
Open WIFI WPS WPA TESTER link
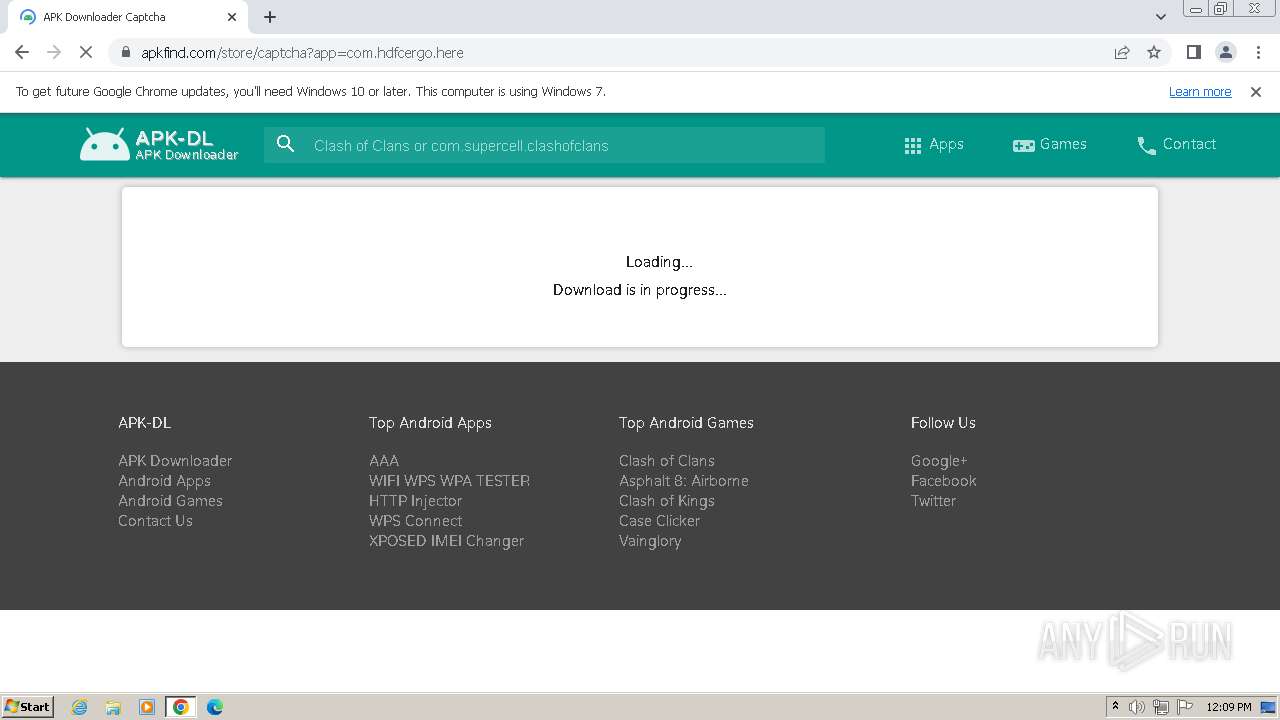point(449,481)
